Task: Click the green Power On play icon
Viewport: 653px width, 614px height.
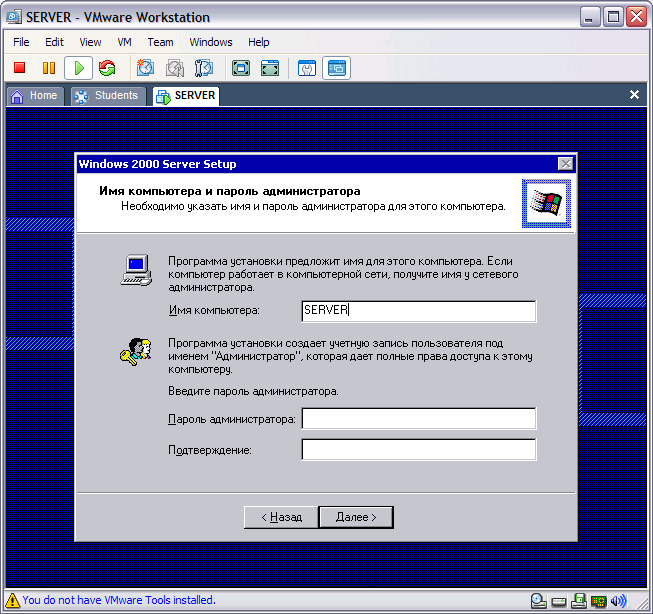Action: tap(78, 68)
